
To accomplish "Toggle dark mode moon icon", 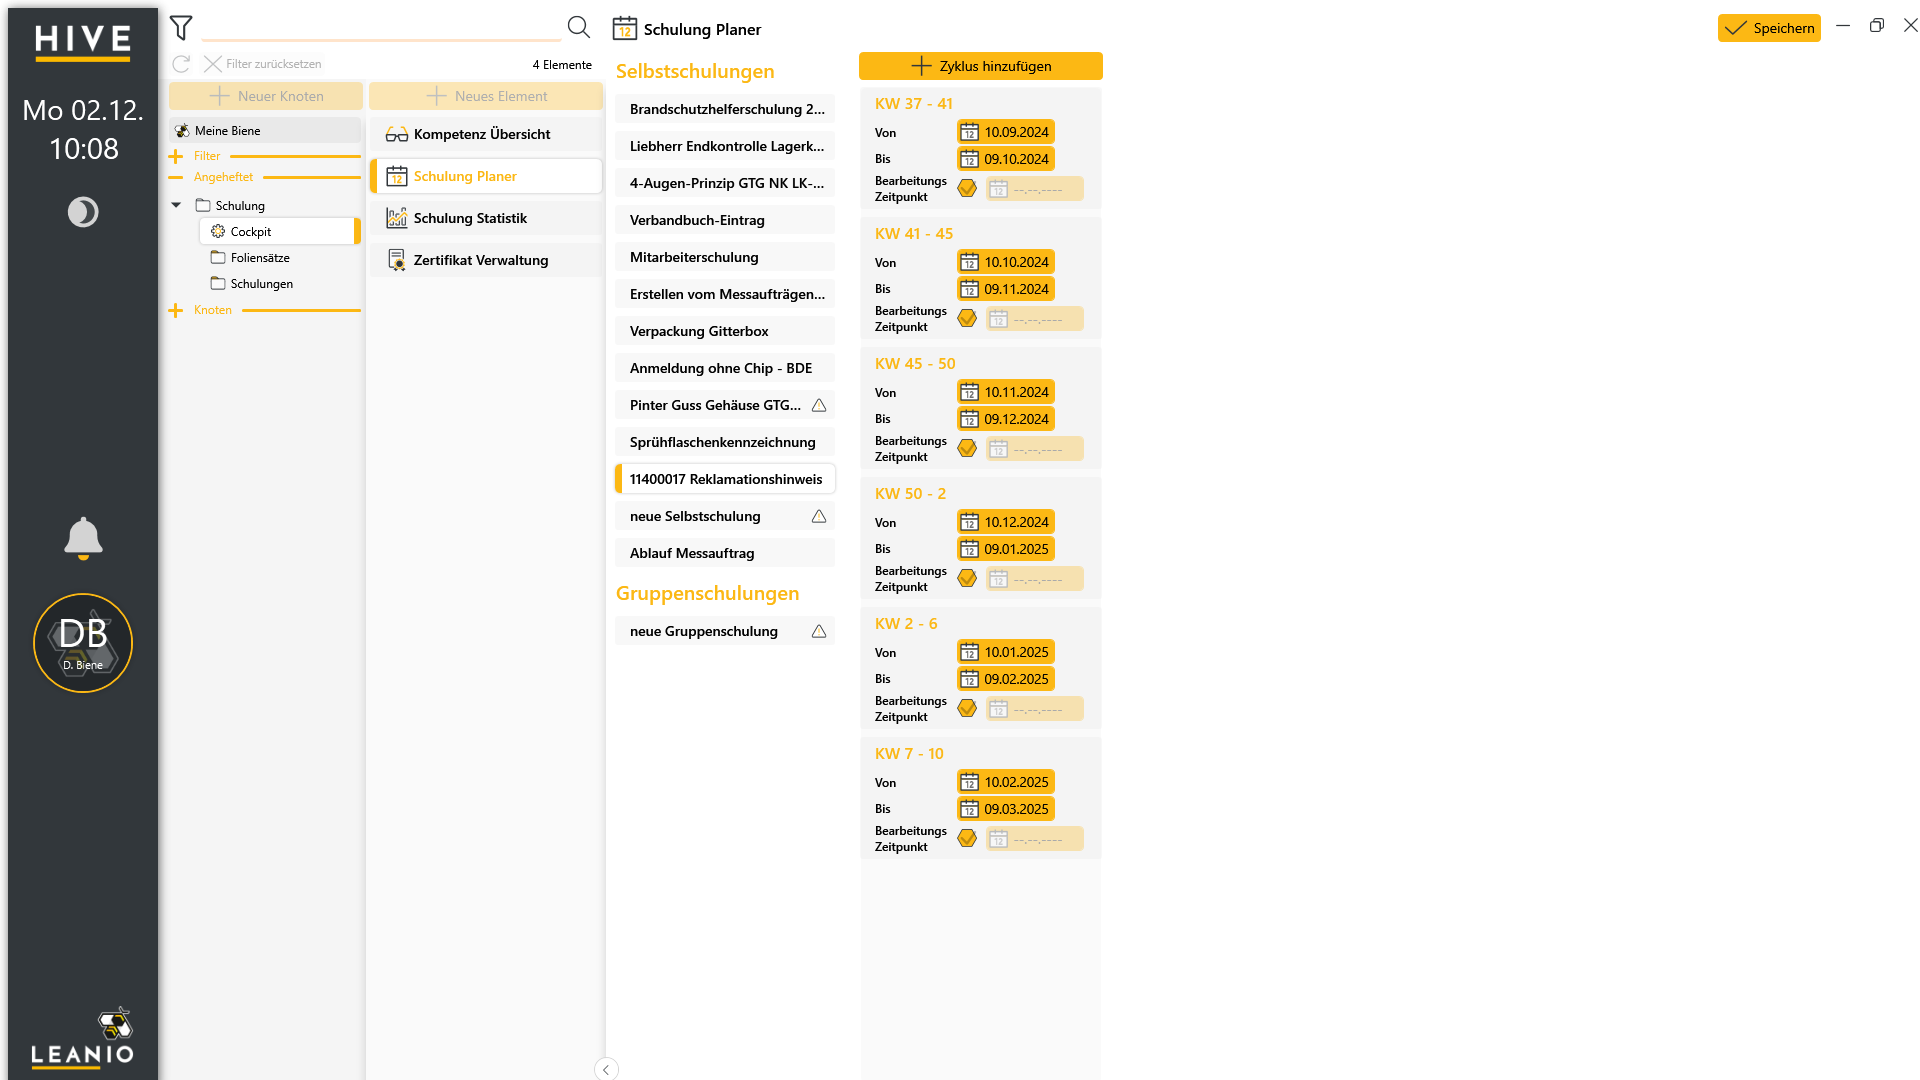I will (x=83, y=212).
